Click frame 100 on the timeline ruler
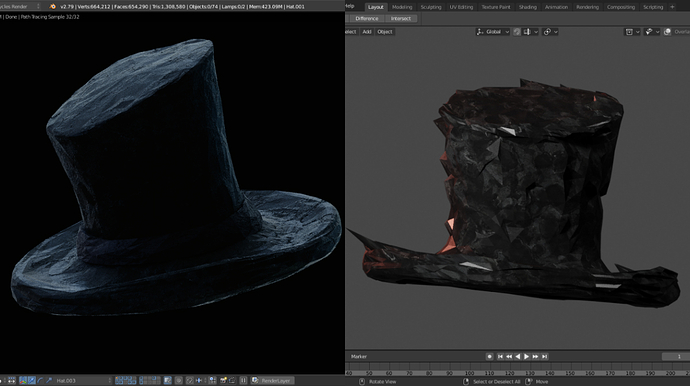This screenshot has width=690, height=386. tap(469, 373)
